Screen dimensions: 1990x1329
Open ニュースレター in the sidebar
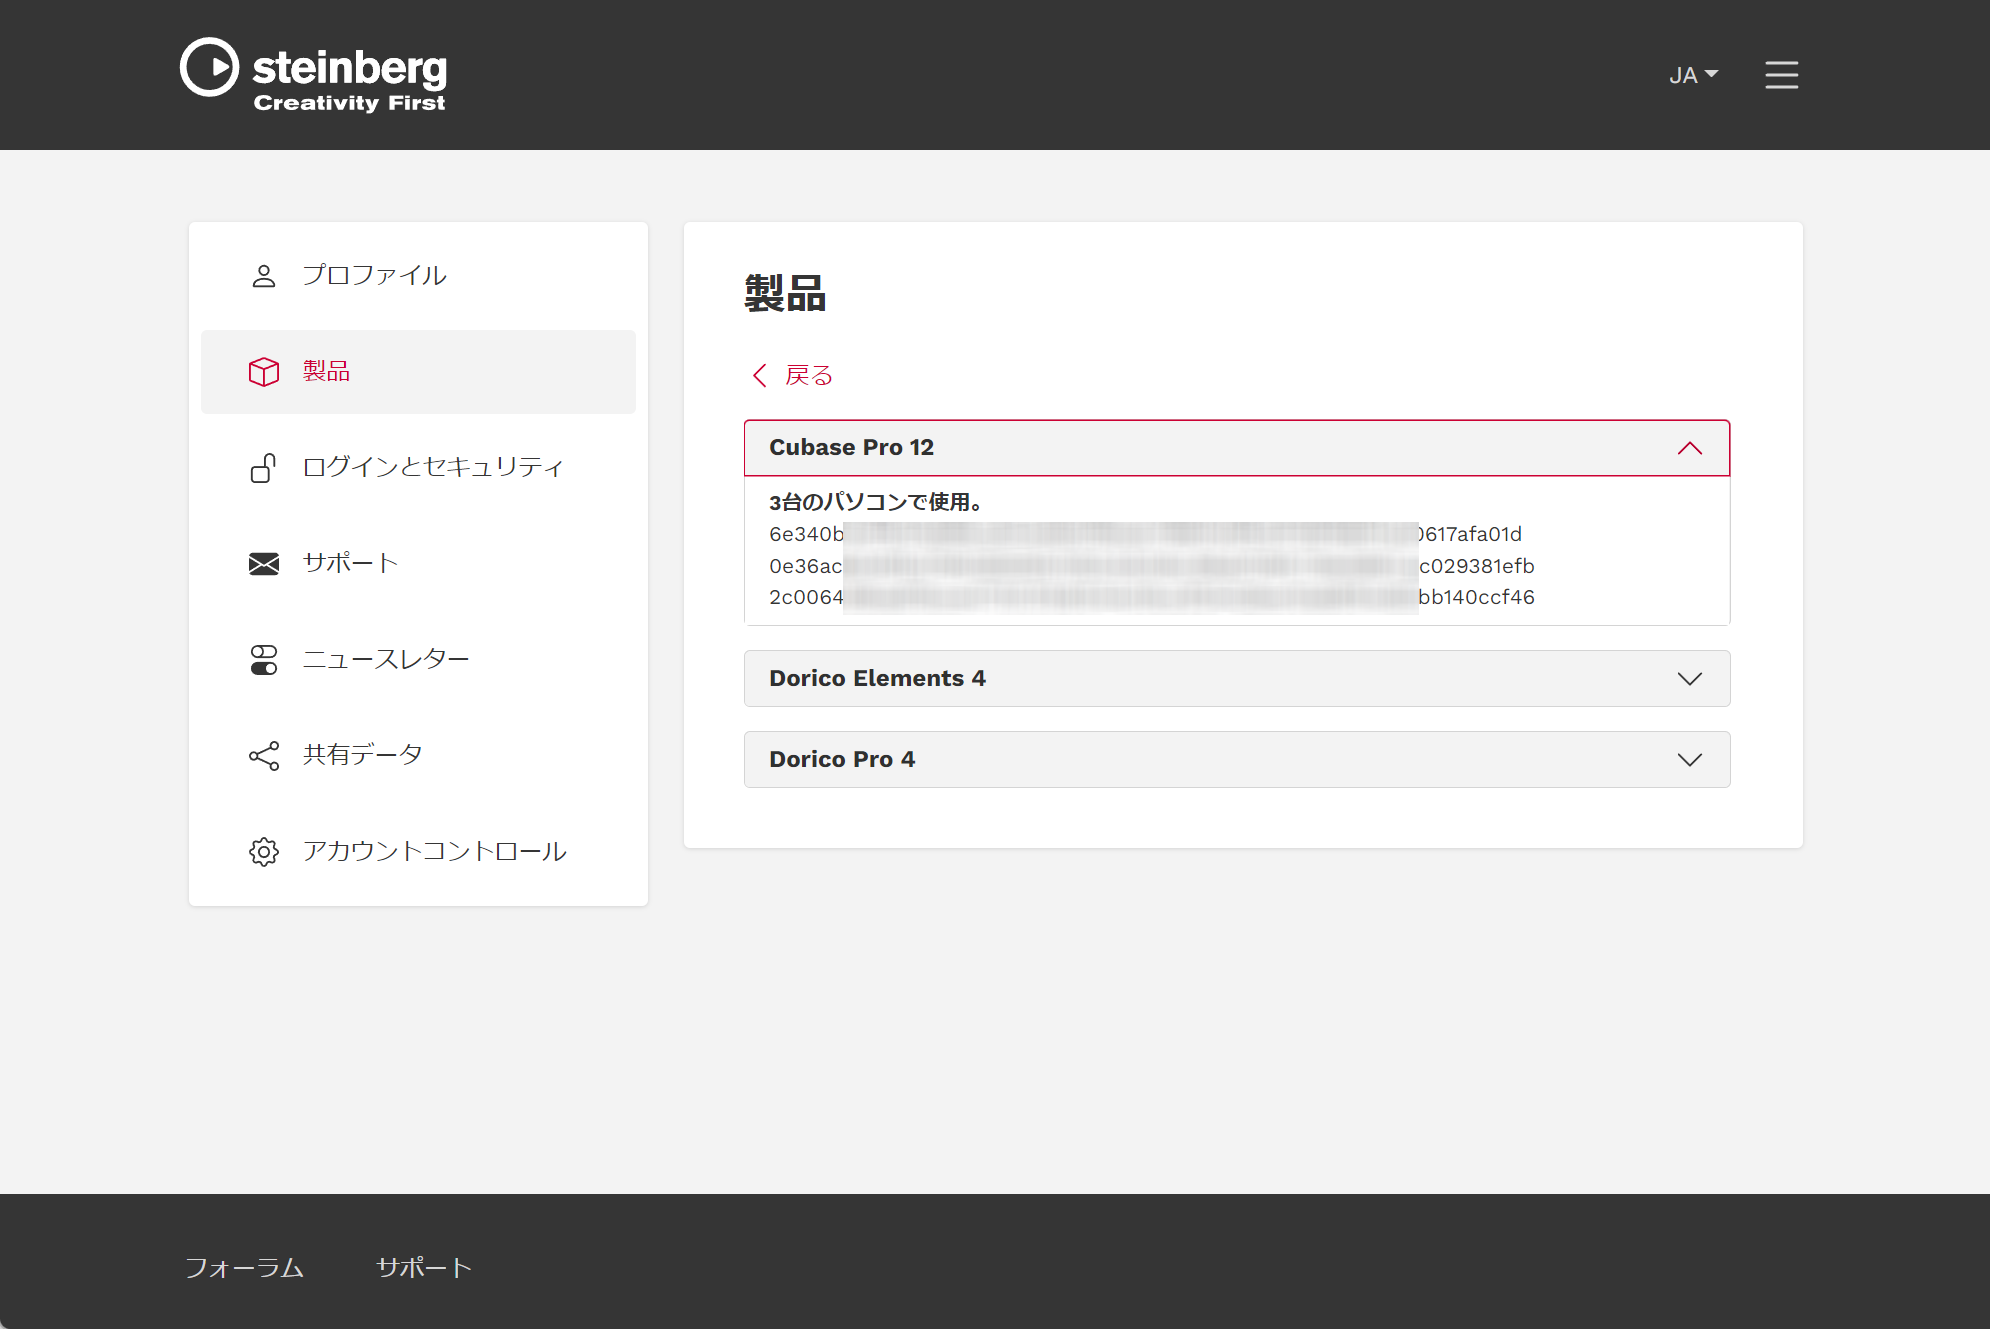[x=418, y=660]
